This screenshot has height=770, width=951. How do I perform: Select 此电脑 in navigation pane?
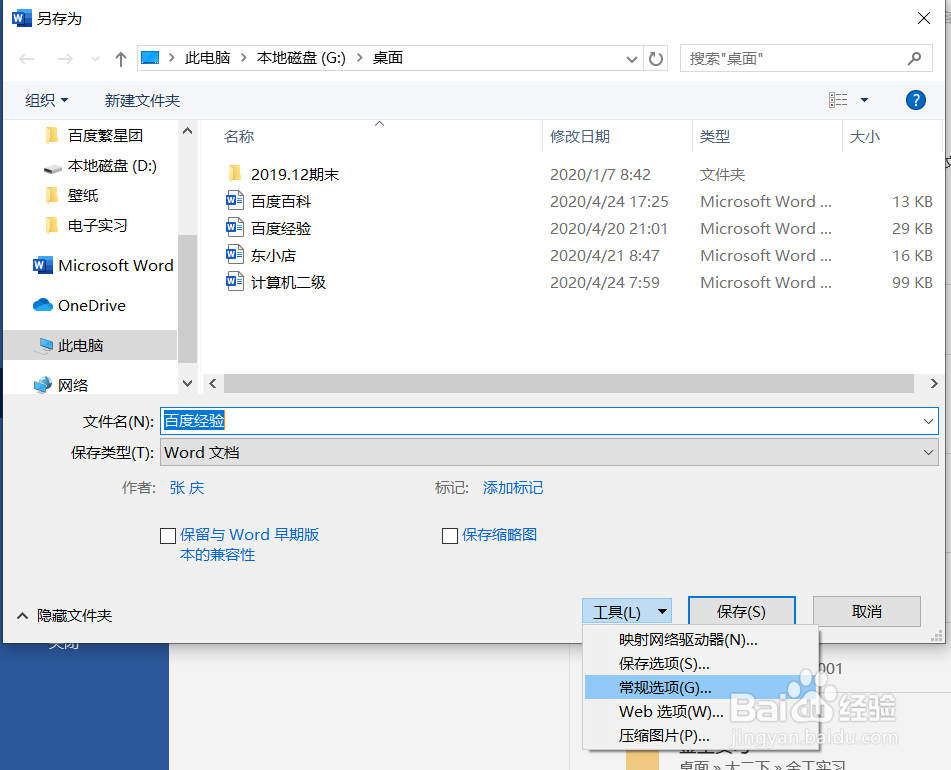pyautogui.click(x=90, y=345)
